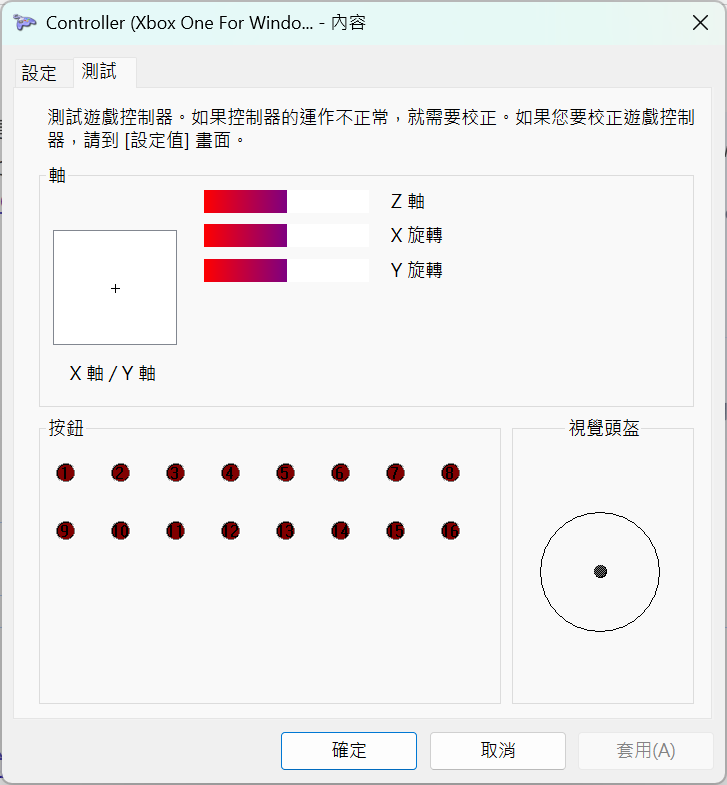Click button indicator number 4
727x785 pixels.
(231, 473)
